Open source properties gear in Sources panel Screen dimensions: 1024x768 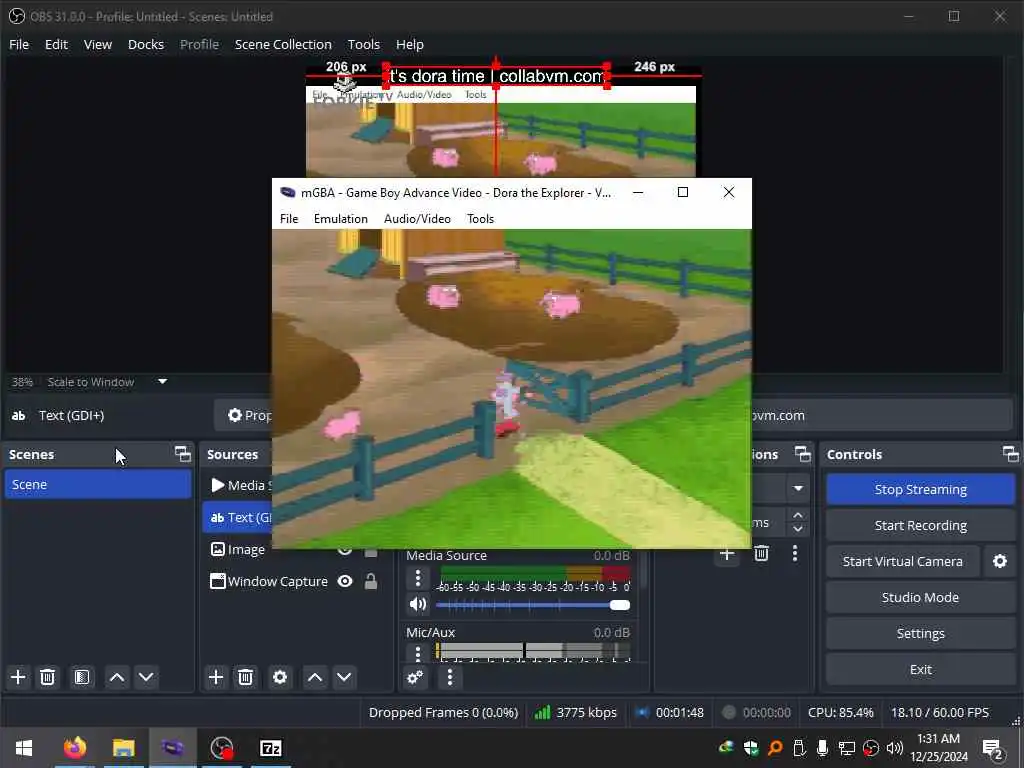(280, 677)
